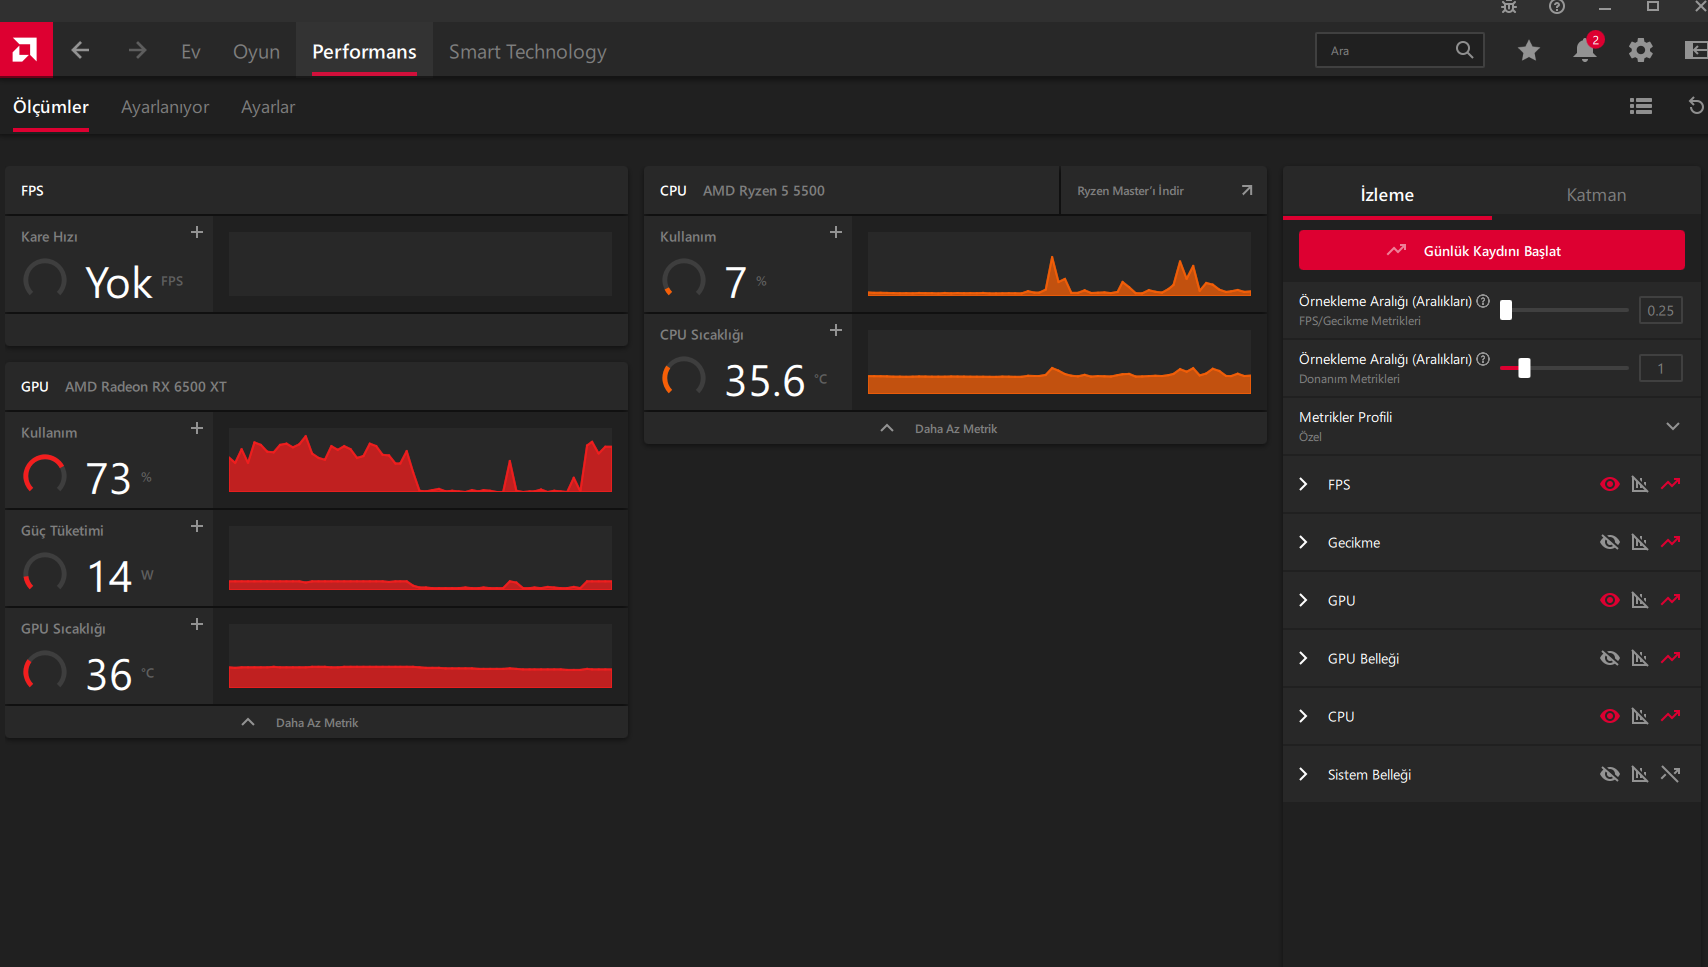Open the favorites star icon
The height and width of the screenshot is (967, 1708).
pos(1528,50)
